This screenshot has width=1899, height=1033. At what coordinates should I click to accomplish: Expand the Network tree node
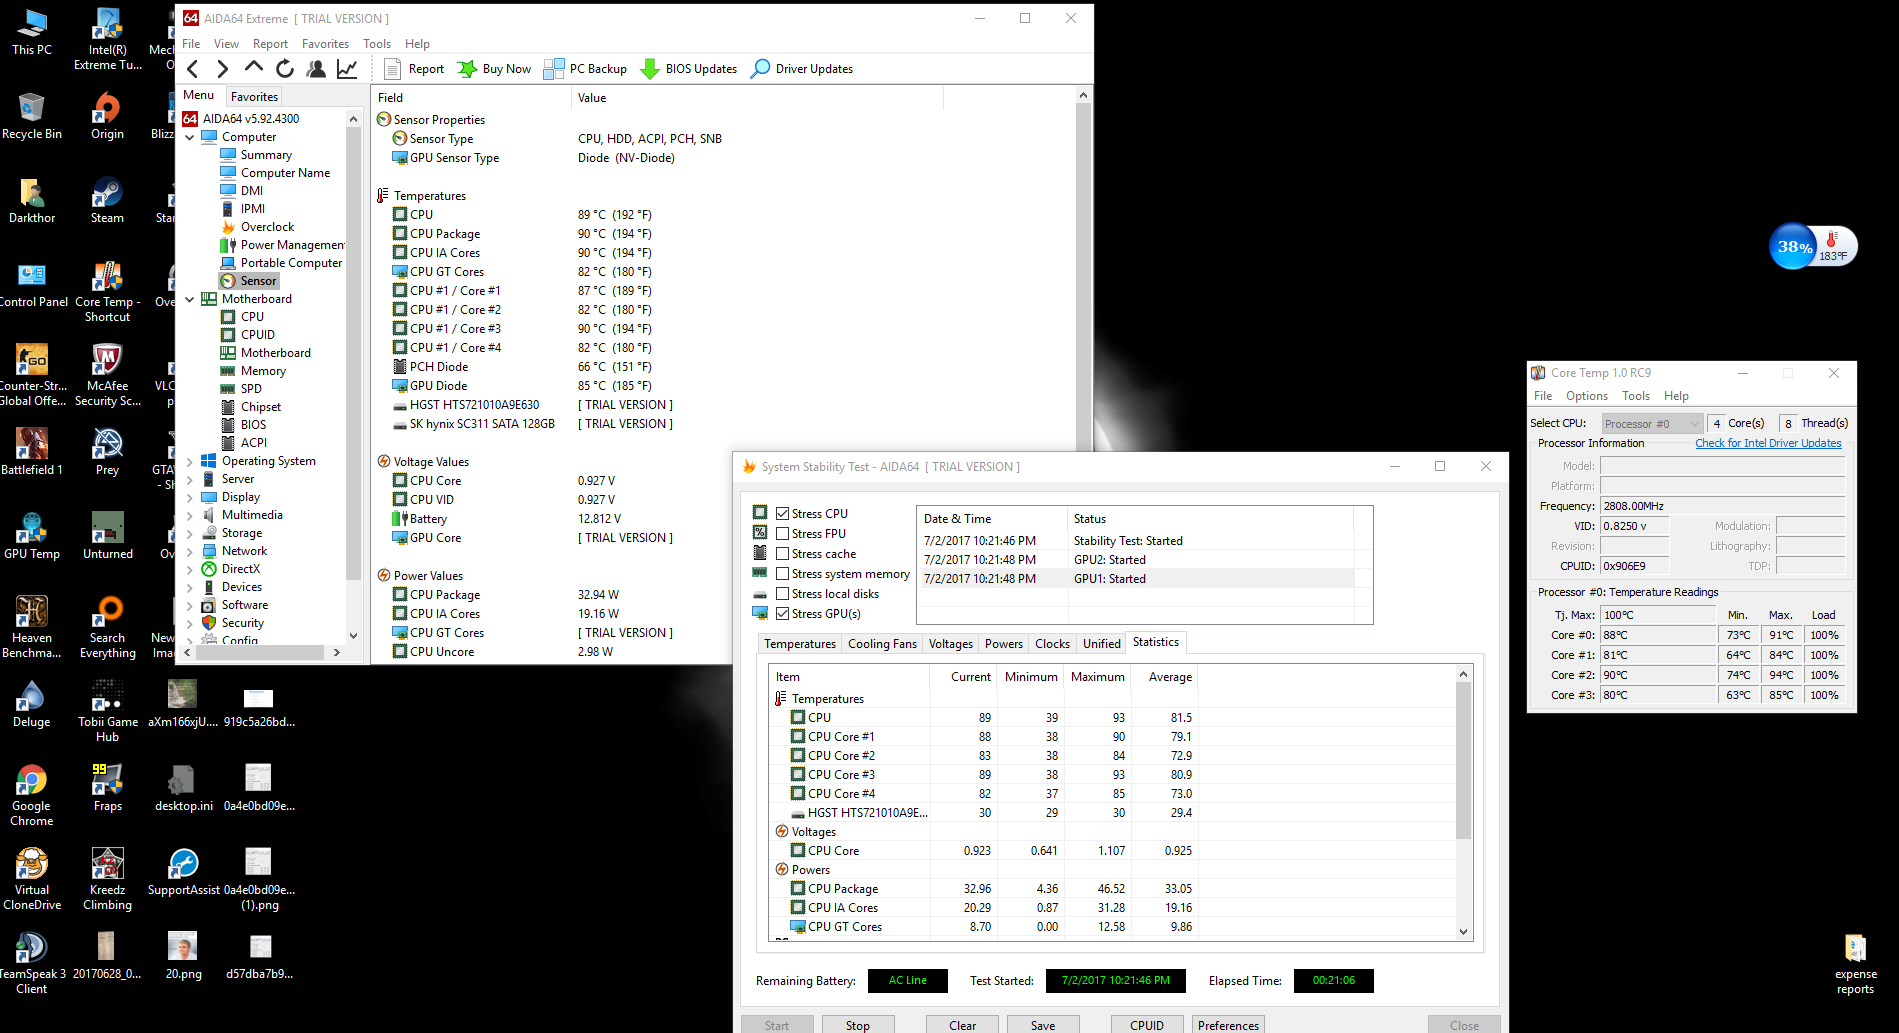190,551
